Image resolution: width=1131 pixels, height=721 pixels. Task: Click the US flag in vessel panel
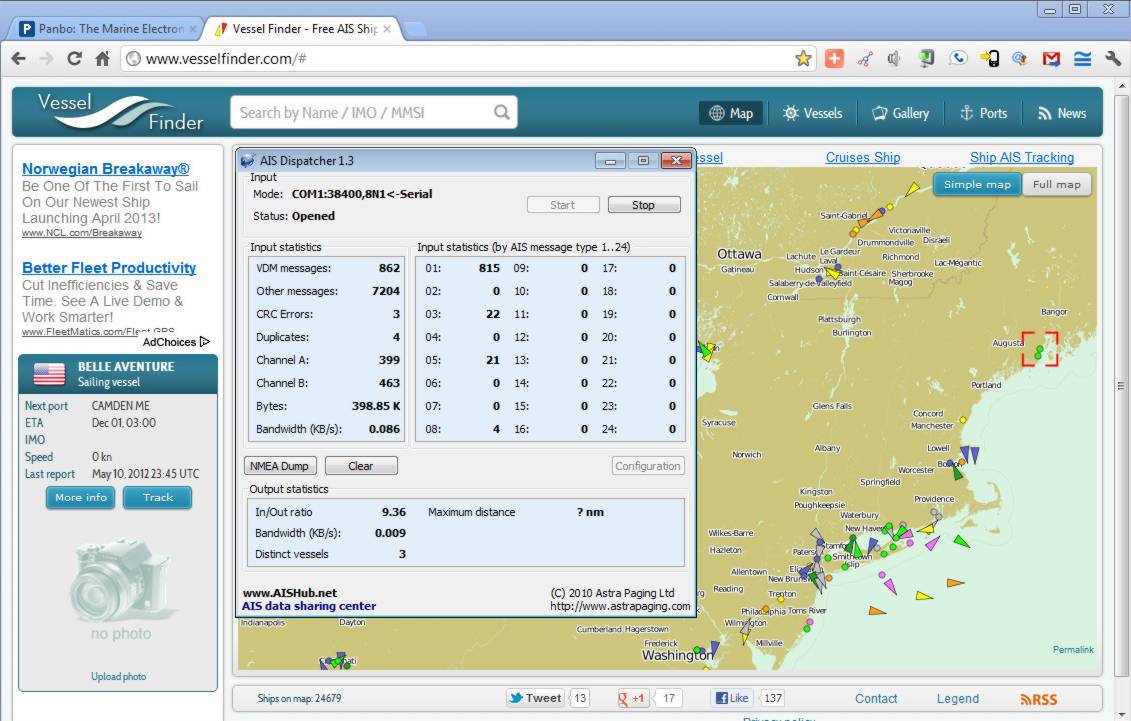click(x=49, y=373)
